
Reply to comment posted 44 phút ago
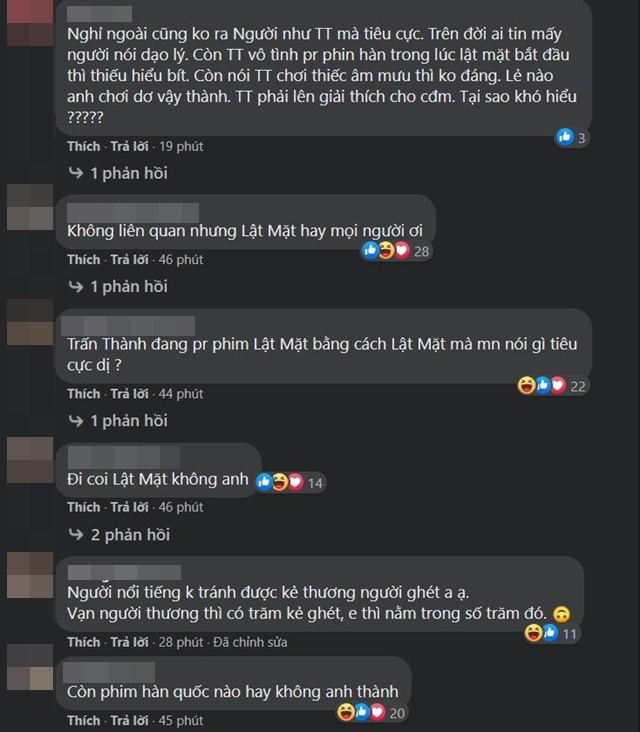pos(129,394)
